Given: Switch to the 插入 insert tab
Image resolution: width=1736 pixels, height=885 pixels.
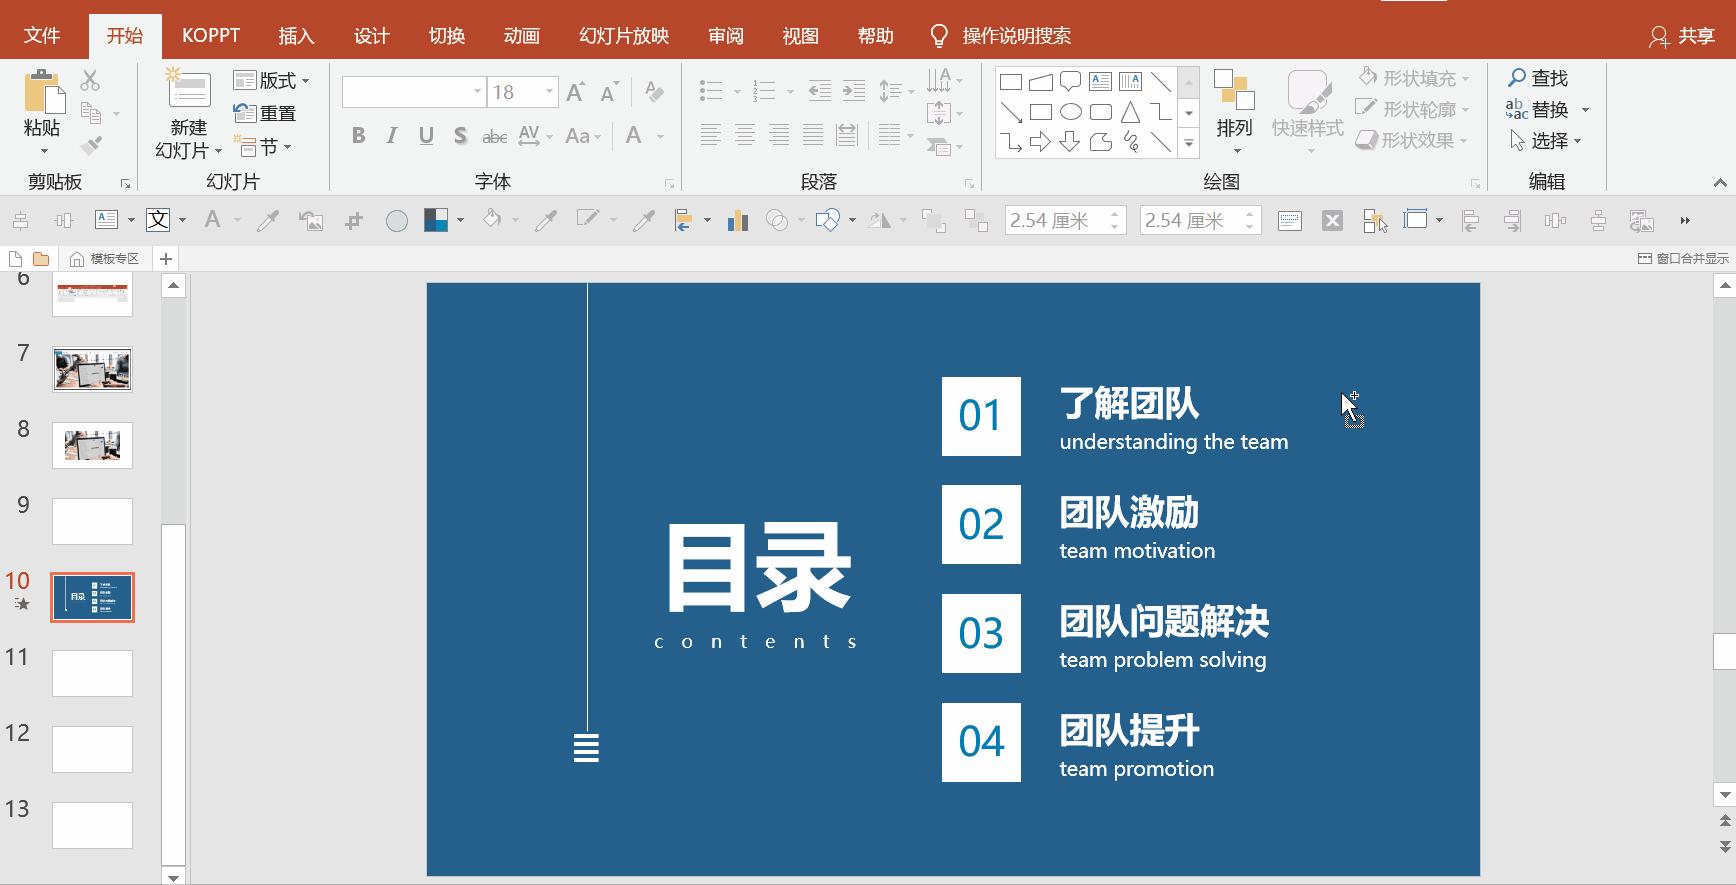Looking at the screenshot, I should [296, 36].
